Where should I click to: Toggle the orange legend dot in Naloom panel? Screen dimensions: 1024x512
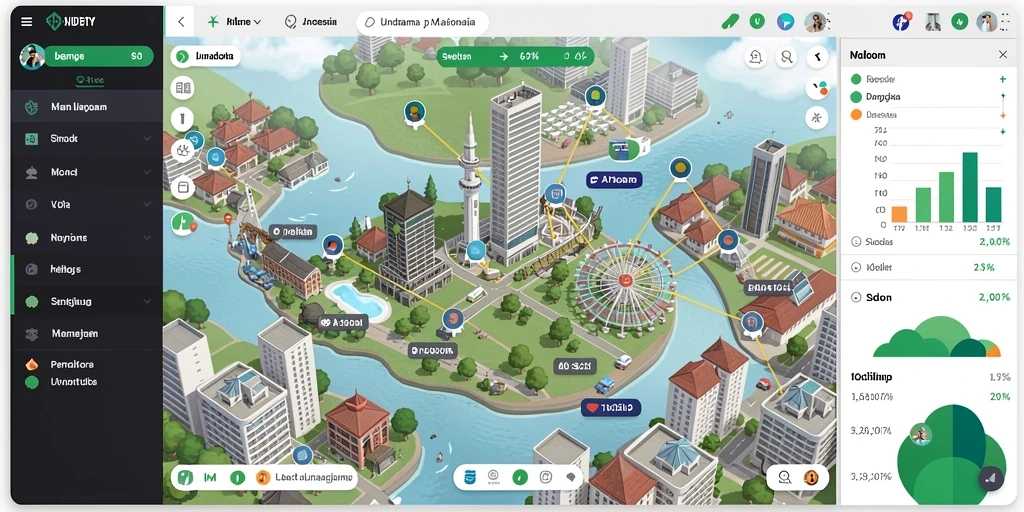856,115
